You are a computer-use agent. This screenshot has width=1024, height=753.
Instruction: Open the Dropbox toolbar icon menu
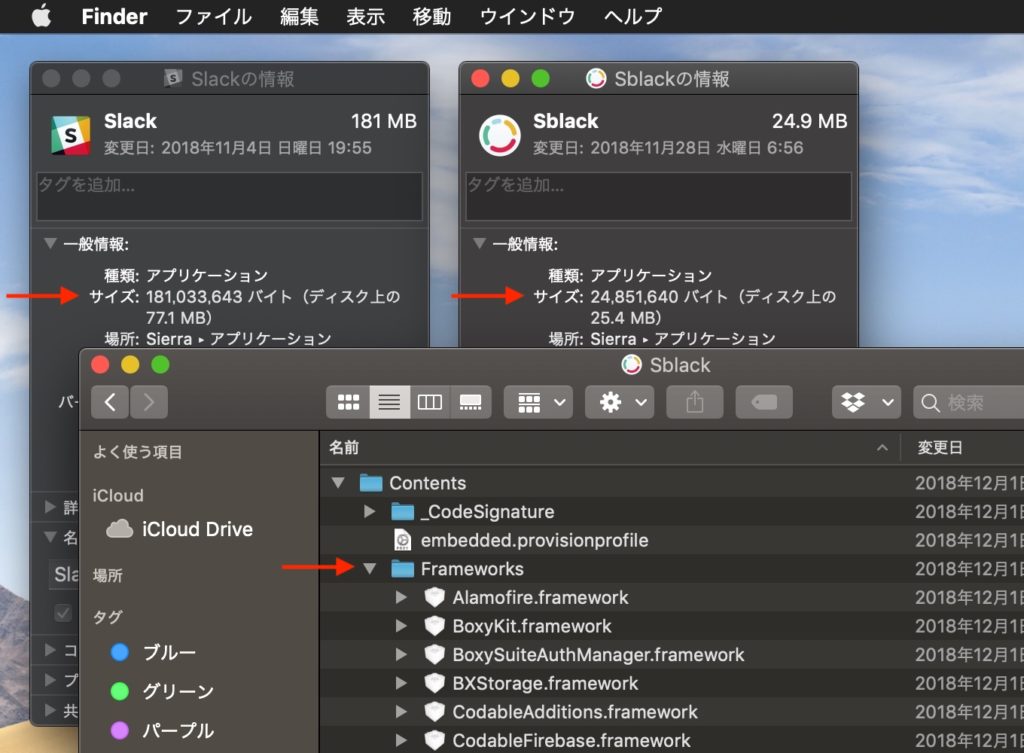click(x=866, y=402)
